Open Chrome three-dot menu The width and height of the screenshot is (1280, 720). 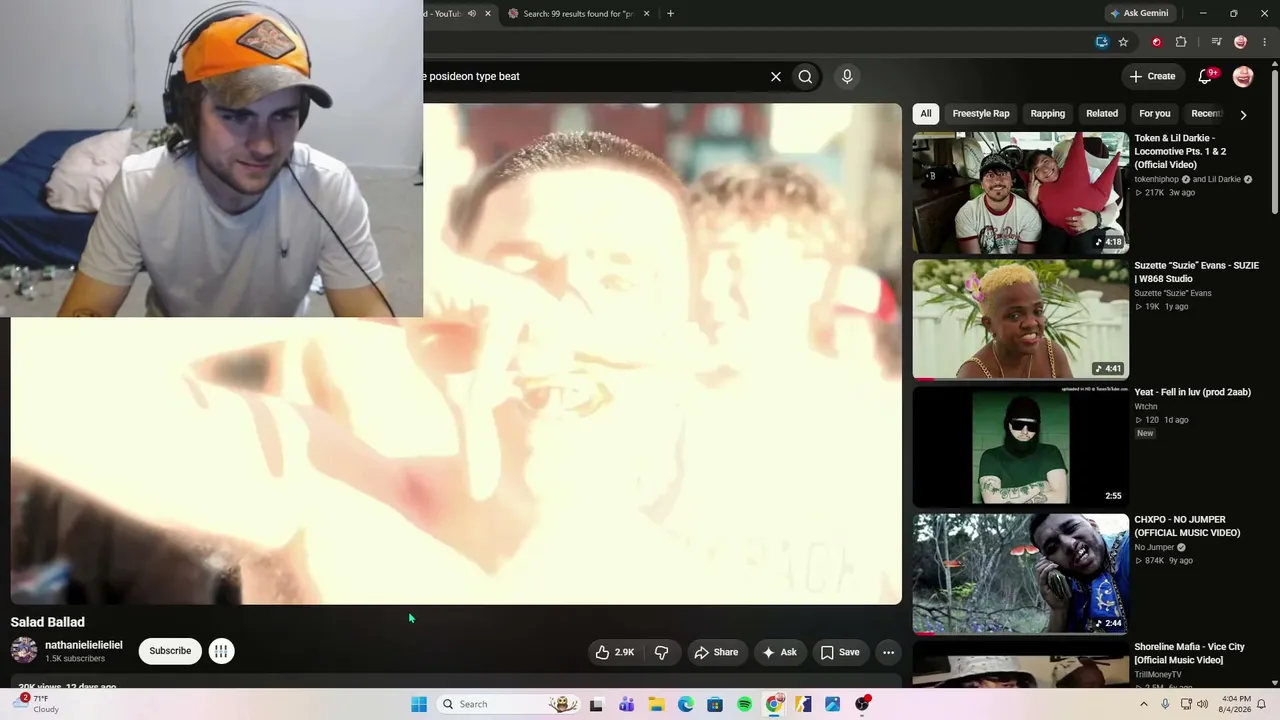[1265, 42]
